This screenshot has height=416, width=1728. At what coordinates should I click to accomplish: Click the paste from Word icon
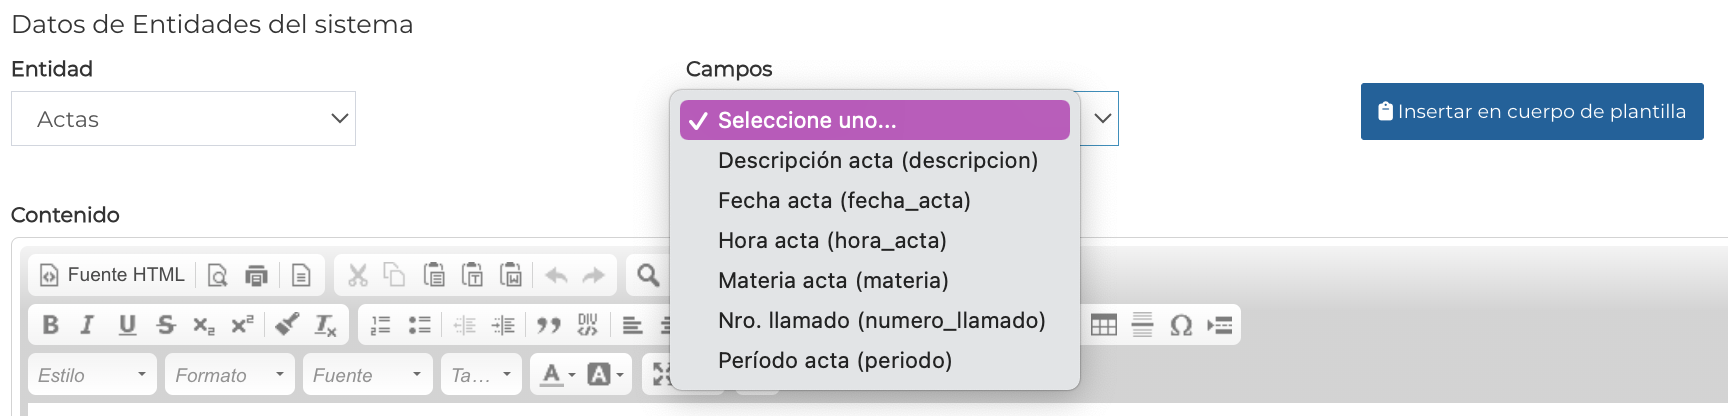[x=511, y=275]
